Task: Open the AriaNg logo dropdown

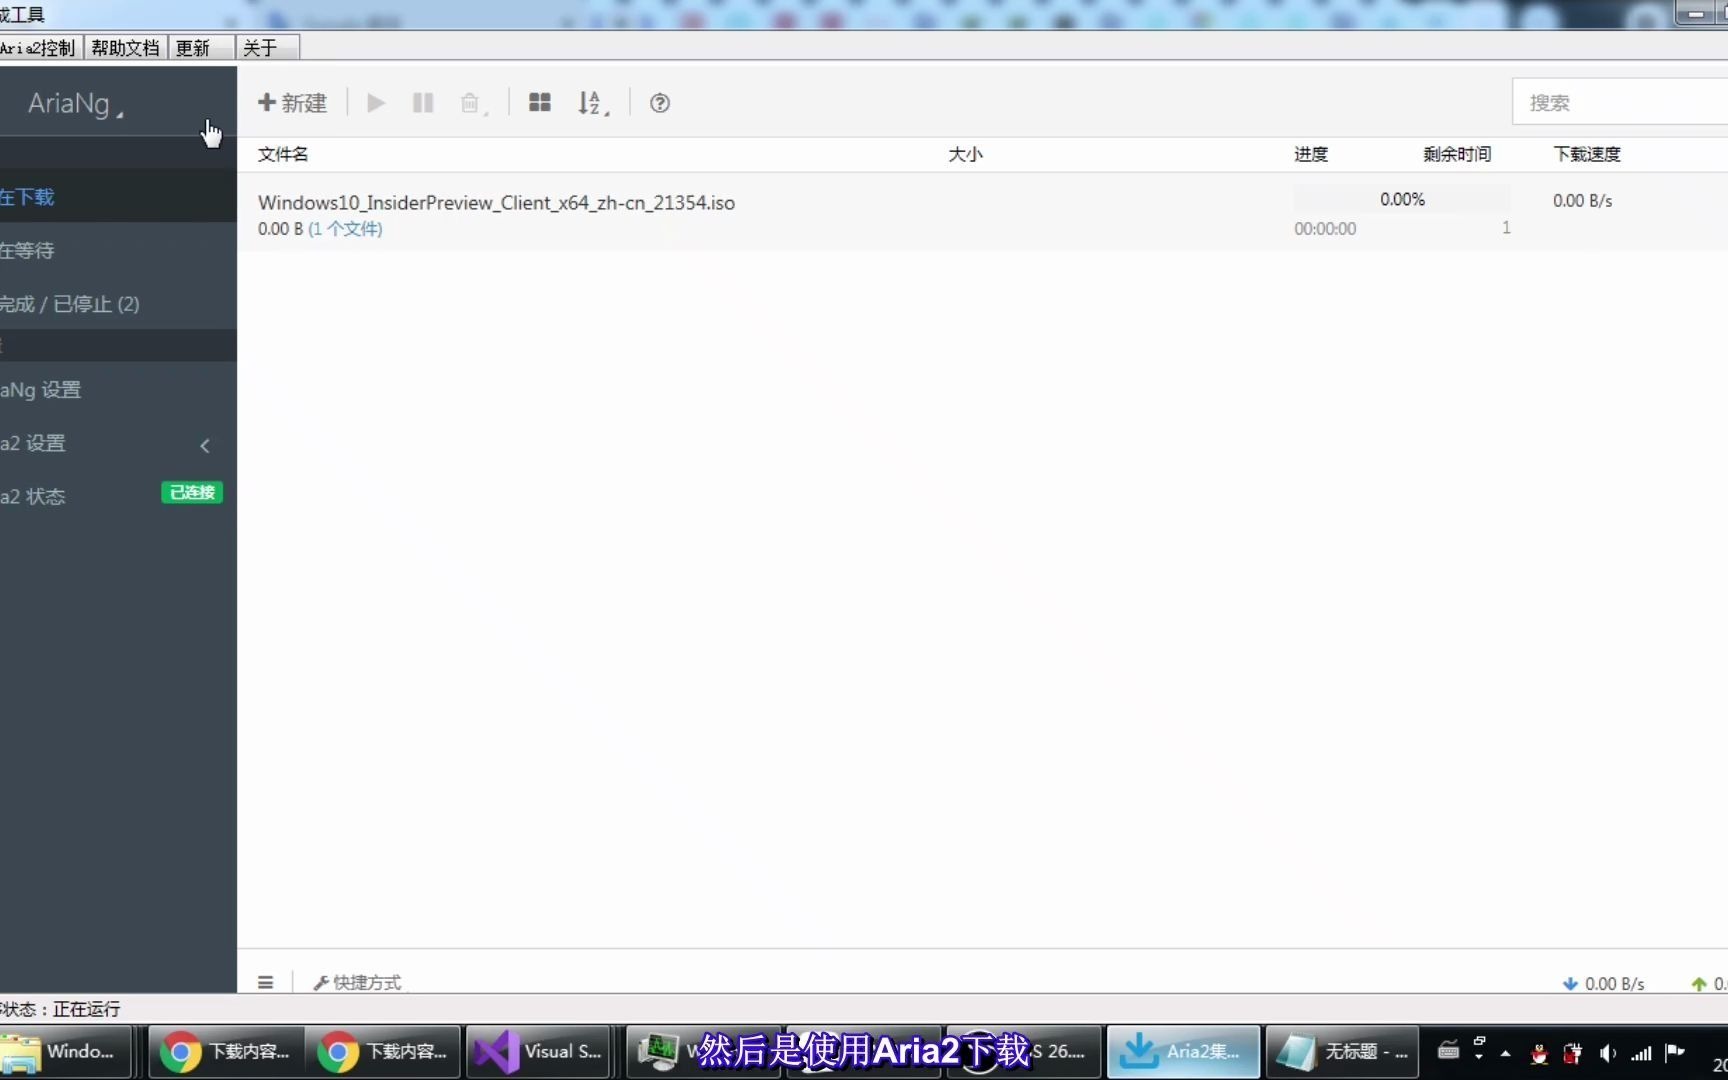Action: point(76,103)
